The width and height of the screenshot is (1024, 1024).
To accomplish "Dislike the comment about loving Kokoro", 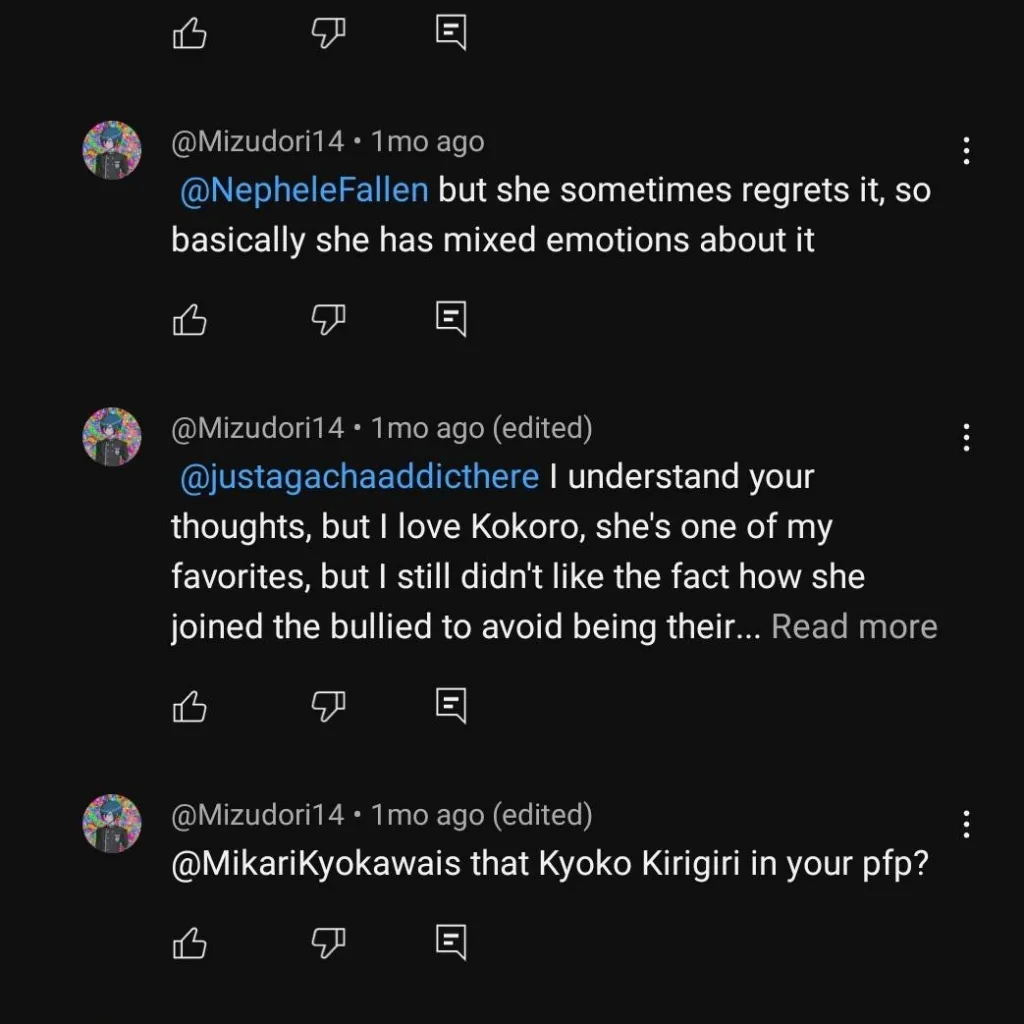I will pos(327,707).
